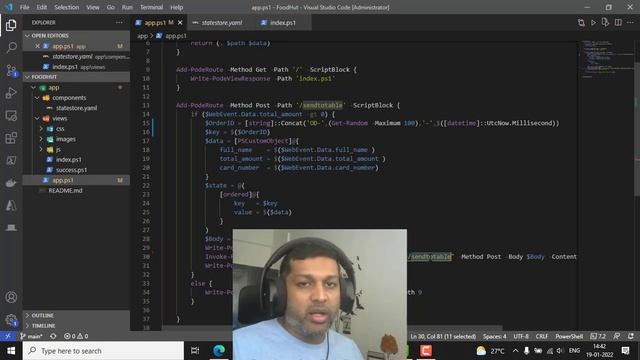Screen dimensions: 640x360
Task: Open the Extensions view
Action: coord(11,138)
